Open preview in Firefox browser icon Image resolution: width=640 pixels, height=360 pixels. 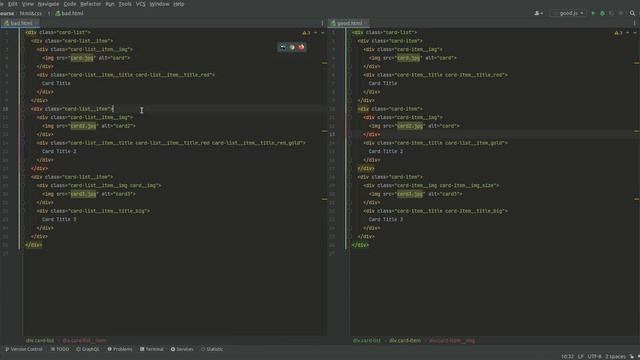click(302, 47)
